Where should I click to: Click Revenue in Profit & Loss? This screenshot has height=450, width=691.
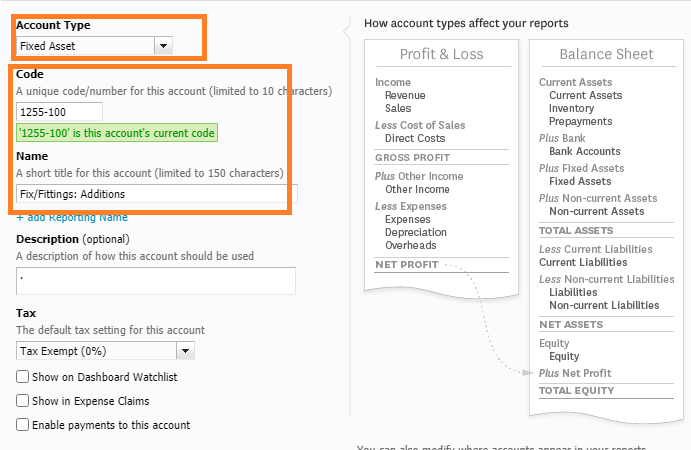click(405, 95)
